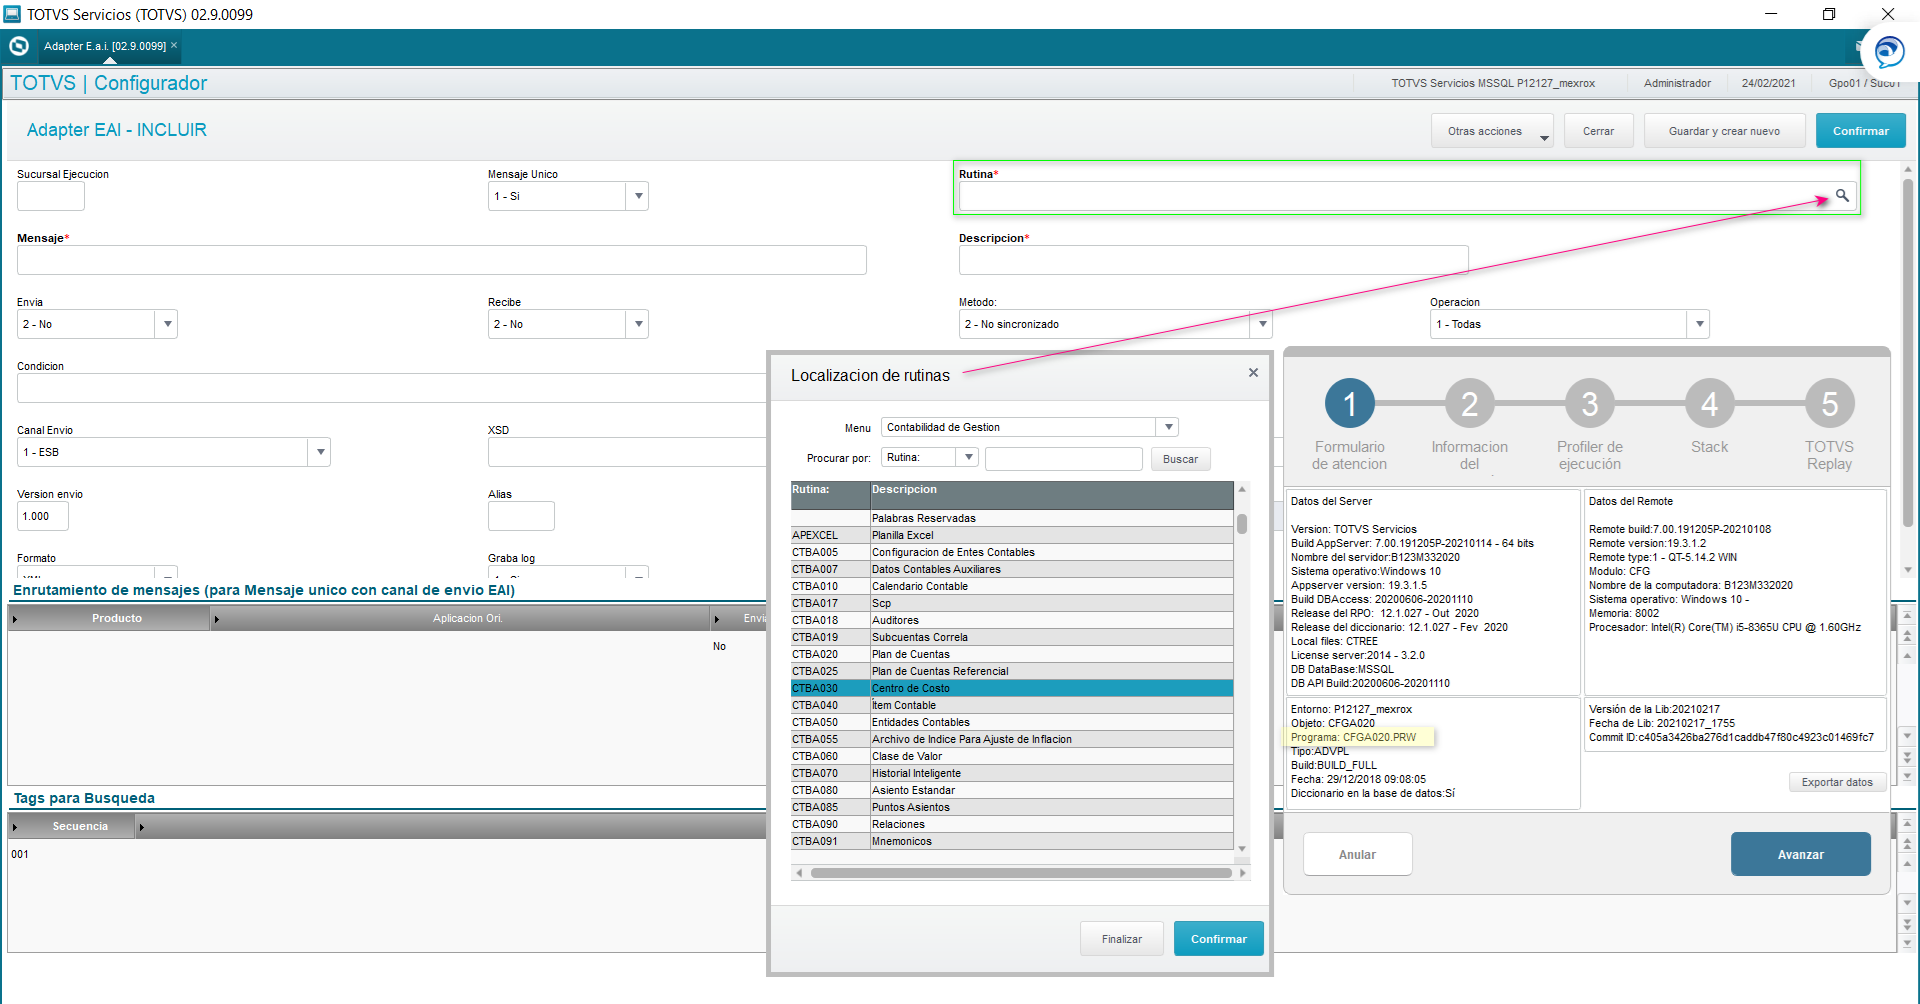
Task: Click the Cerrar button
Action: (x=1598, y=131)
